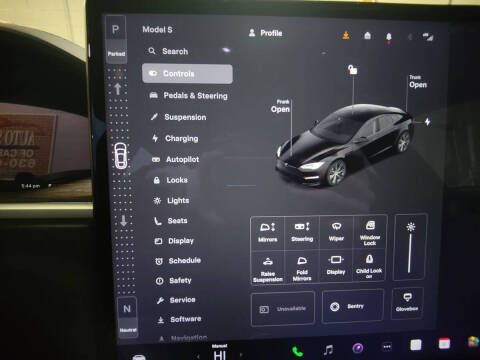Select Park gear at top of strip
Image resolution: width=480 pixels, height=360 pixels.
[x=116, y=40]
